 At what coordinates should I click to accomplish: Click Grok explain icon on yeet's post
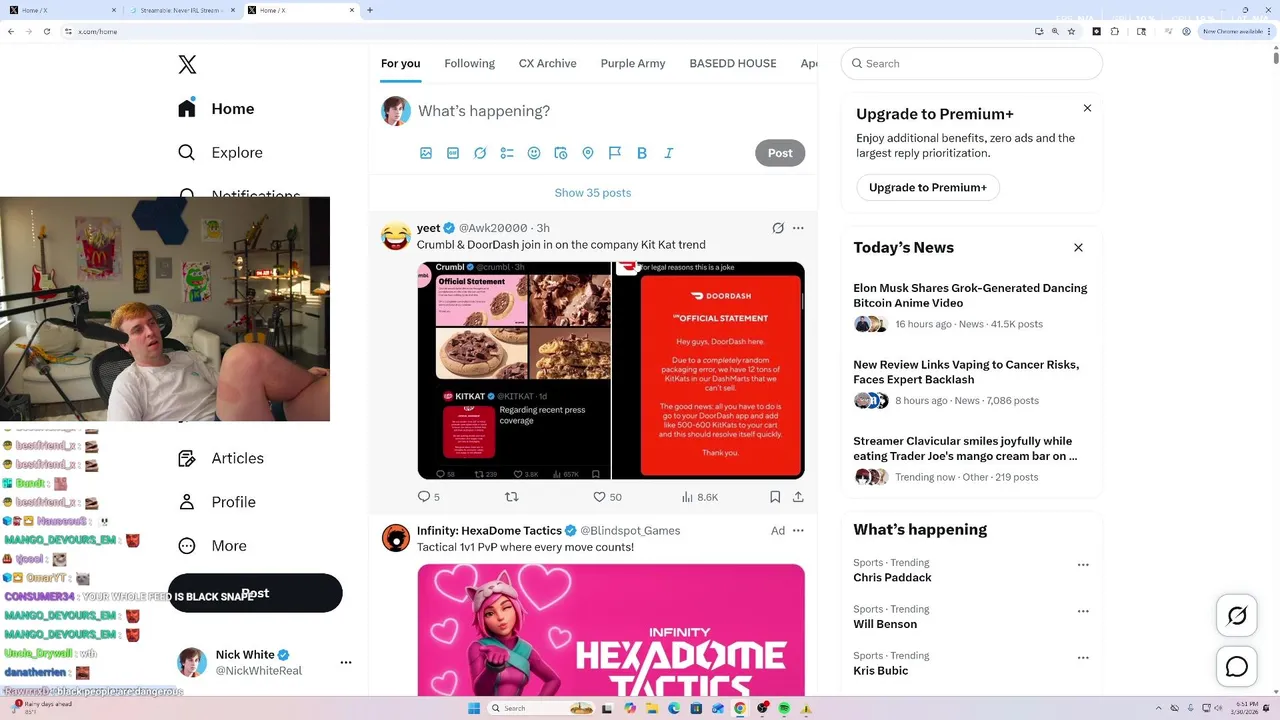tap(778, 228)
